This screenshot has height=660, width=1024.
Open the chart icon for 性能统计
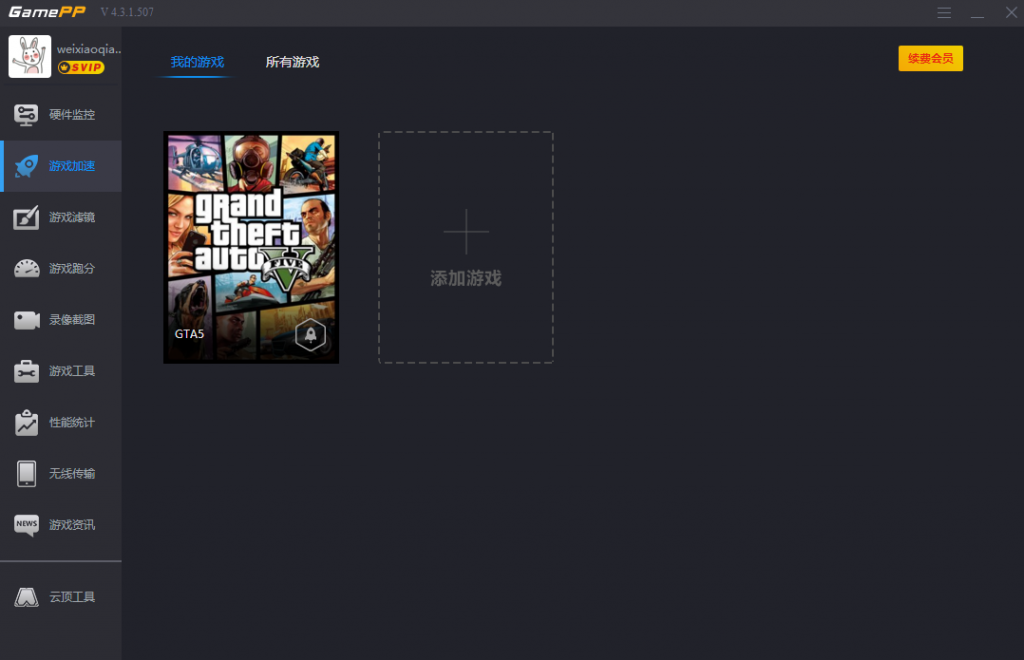26,422
